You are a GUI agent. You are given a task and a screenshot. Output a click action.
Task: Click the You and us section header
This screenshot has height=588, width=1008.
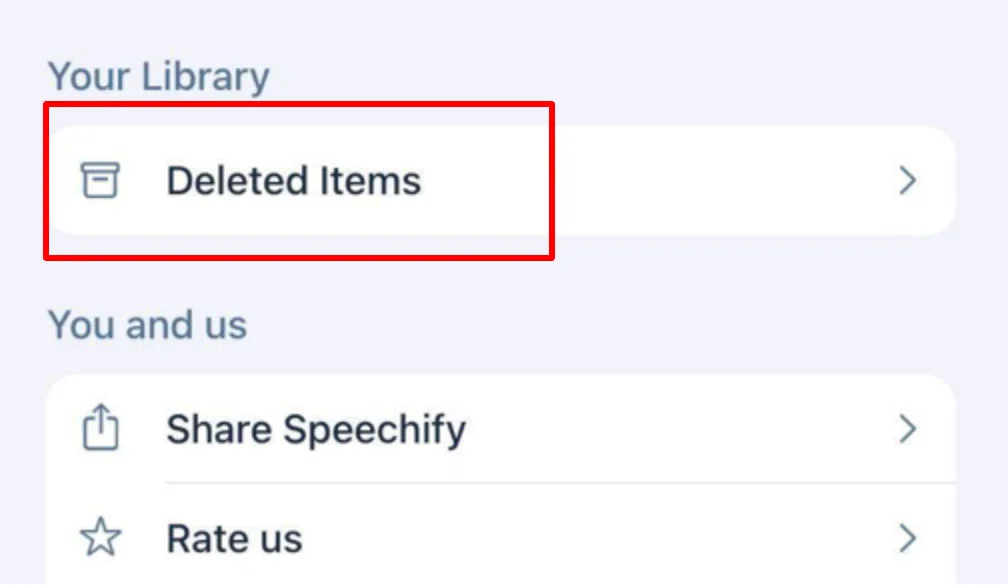click(147, 325)
